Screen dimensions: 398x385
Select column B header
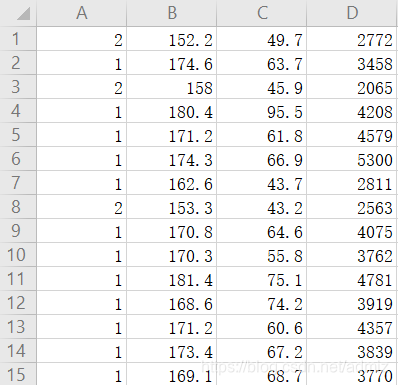(x=171, y=13)
